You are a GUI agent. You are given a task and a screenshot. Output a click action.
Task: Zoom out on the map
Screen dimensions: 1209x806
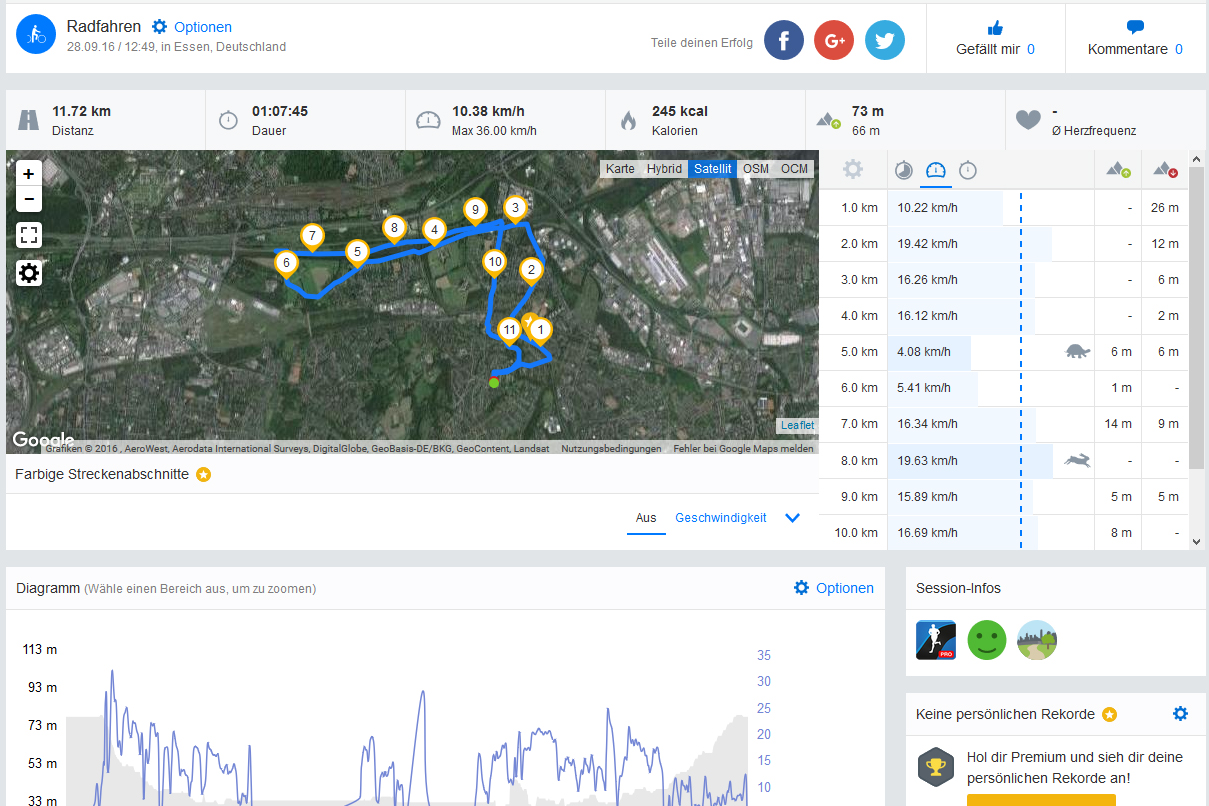[29, 199]
